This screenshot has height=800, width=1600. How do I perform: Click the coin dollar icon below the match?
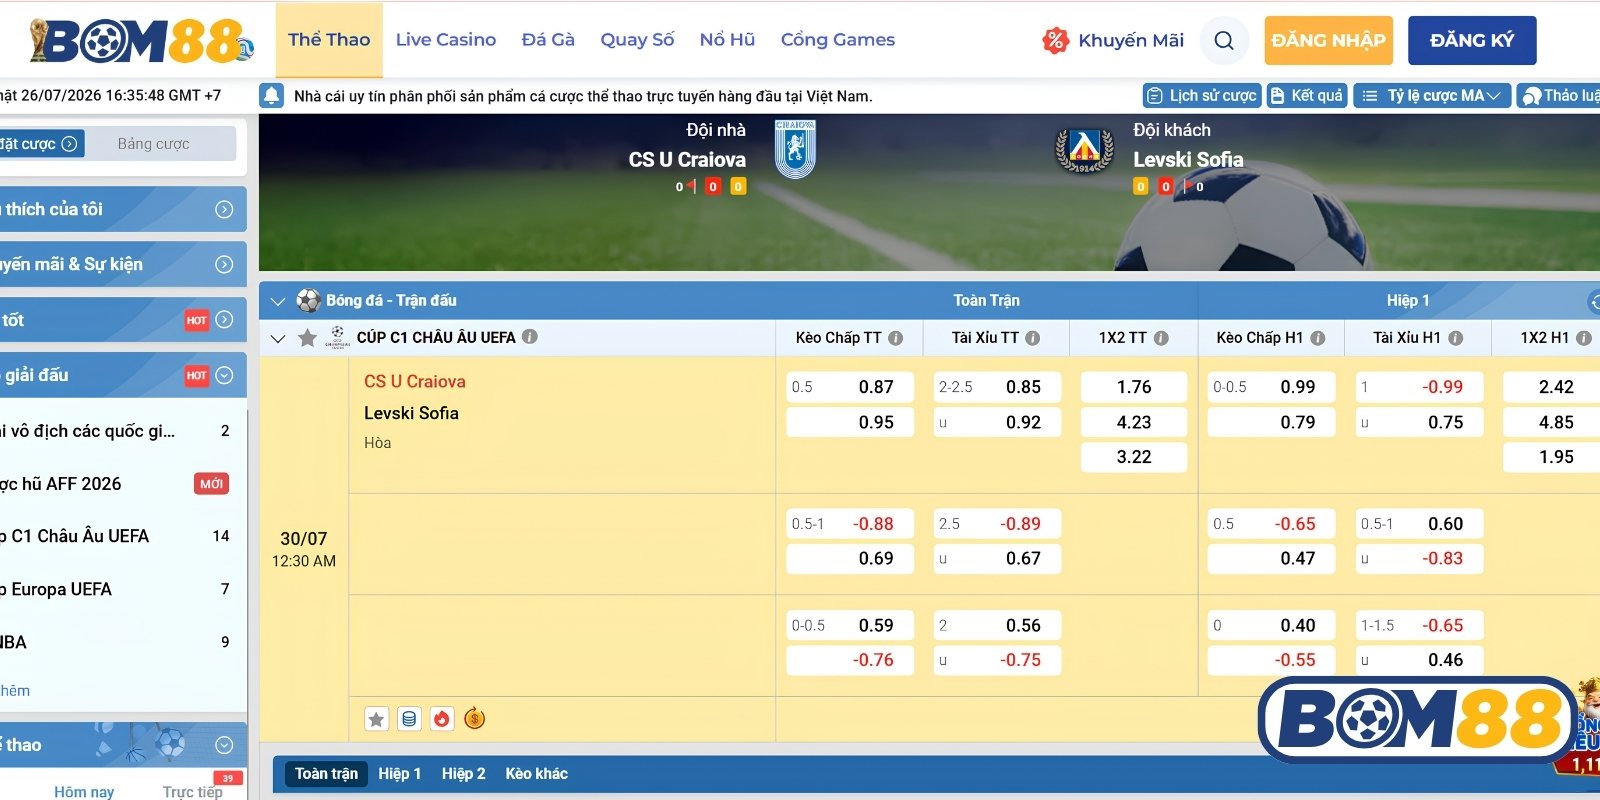coord(475,718)
